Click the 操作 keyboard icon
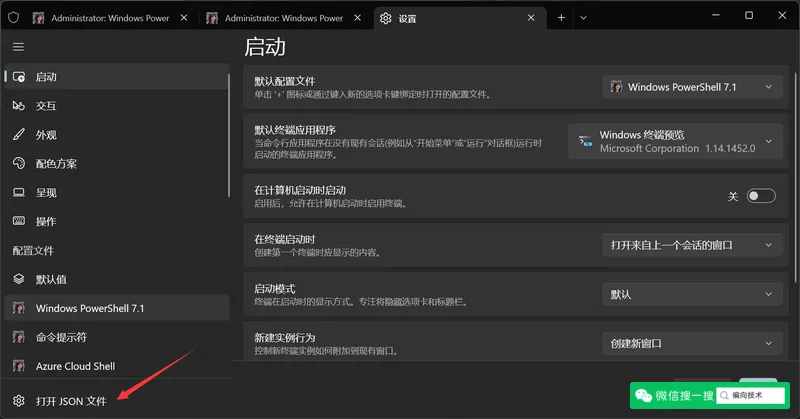The image size is (800, 419). pyautogui.click(x=19, y=221)
